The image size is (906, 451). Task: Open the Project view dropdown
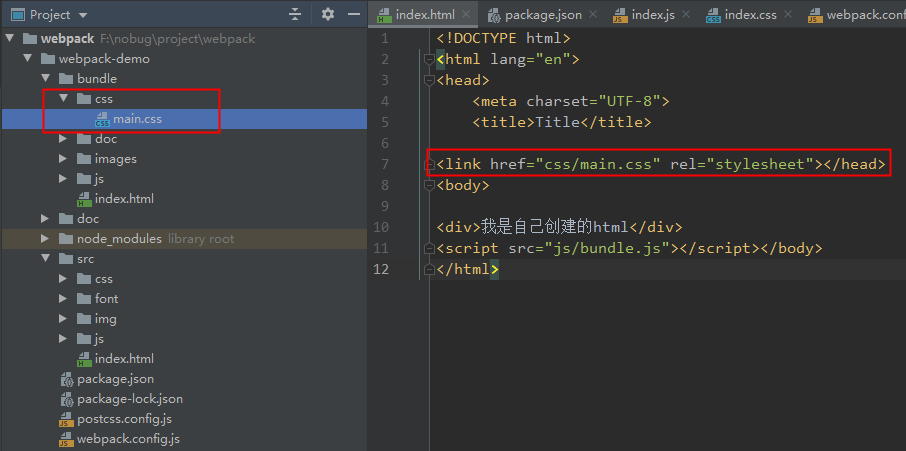[83, 15]
